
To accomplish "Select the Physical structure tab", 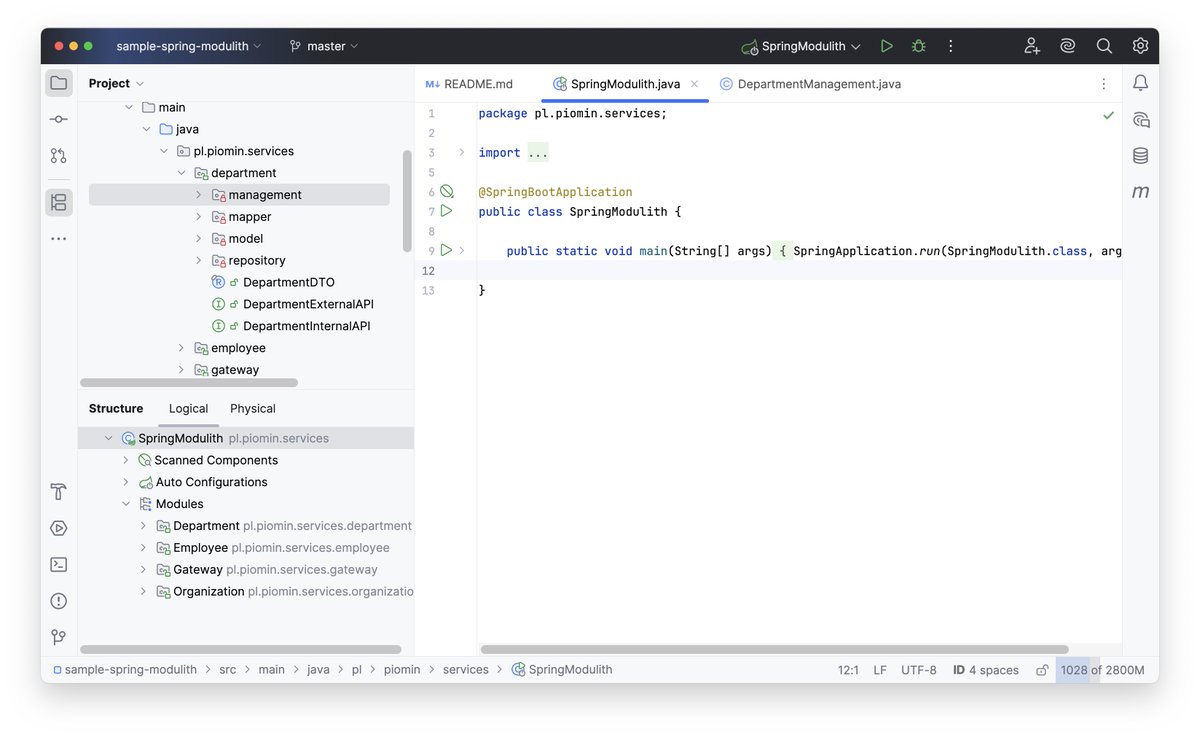I will pos(253,408).
